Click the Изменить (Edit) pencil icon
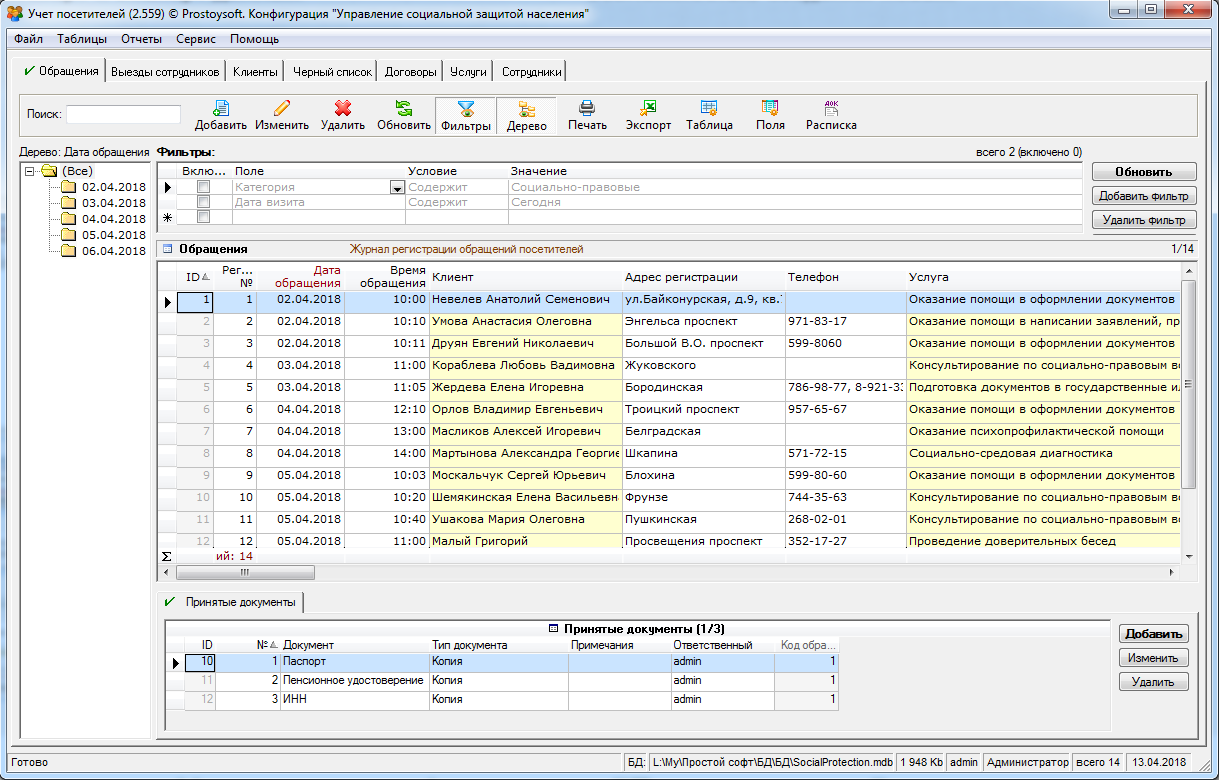This screenshot has height=780, width=1219. coord(281,109)
